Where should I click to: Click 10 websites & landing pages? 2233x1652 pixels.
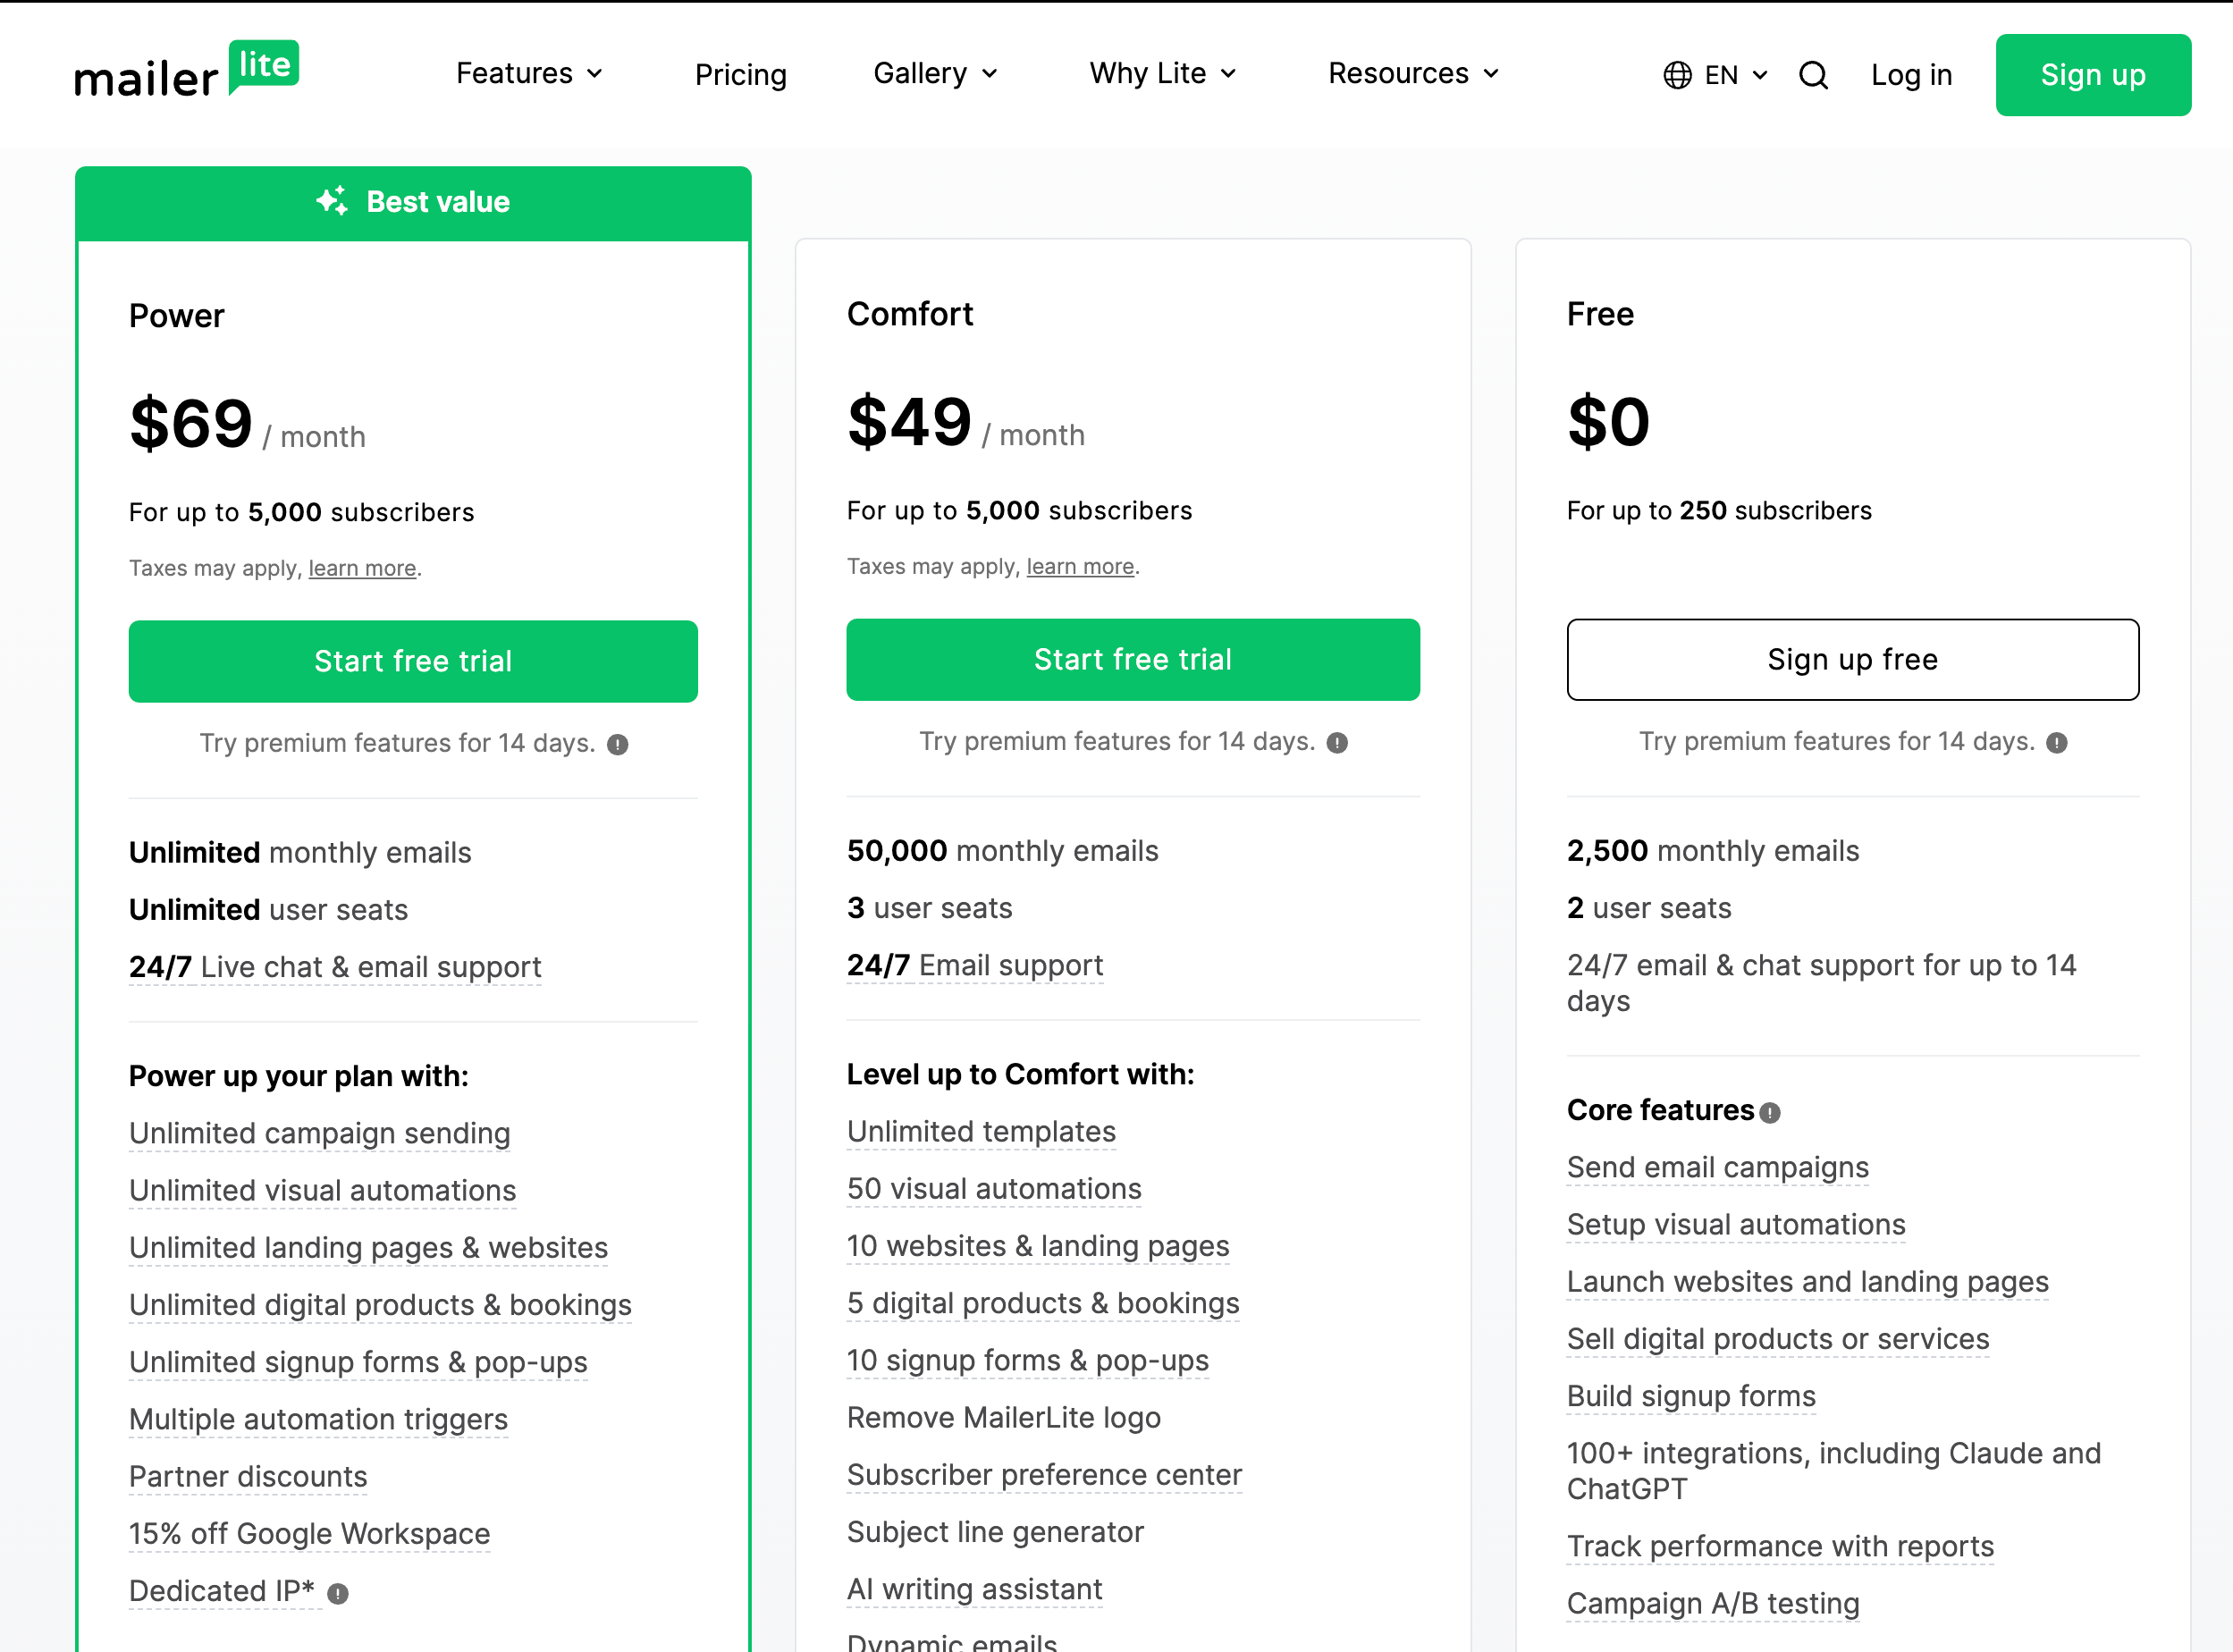click(1038, 1245)
